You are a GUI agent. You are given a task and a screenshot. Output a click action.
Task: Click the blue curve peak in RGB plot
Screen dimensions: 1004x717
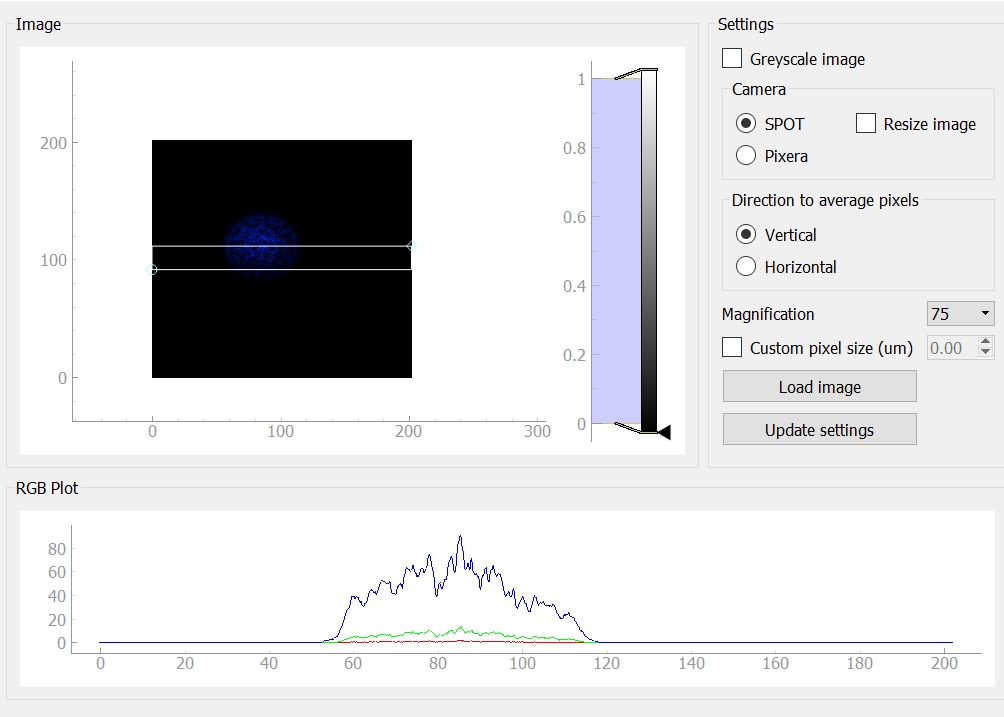point(460,537)
